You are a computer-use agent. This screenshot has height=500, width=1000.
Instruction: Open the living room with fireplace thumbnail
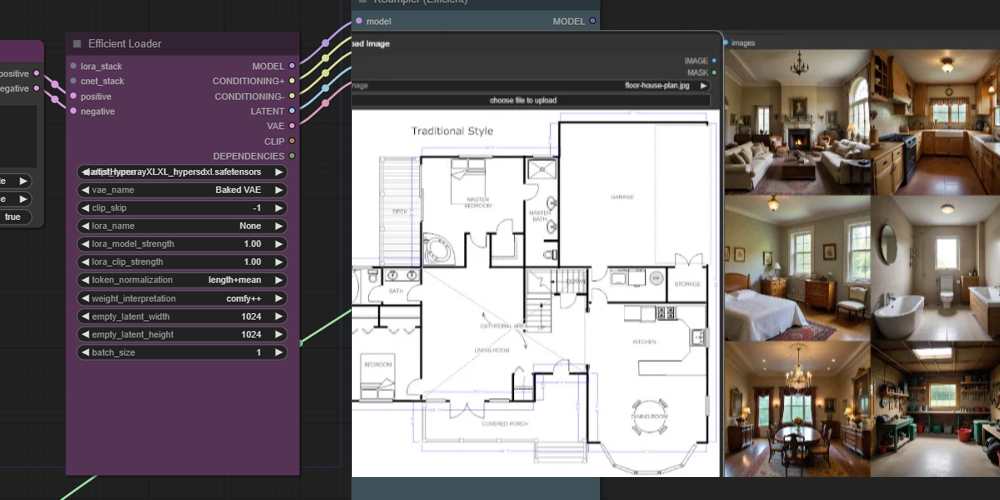tap(797, 122)
